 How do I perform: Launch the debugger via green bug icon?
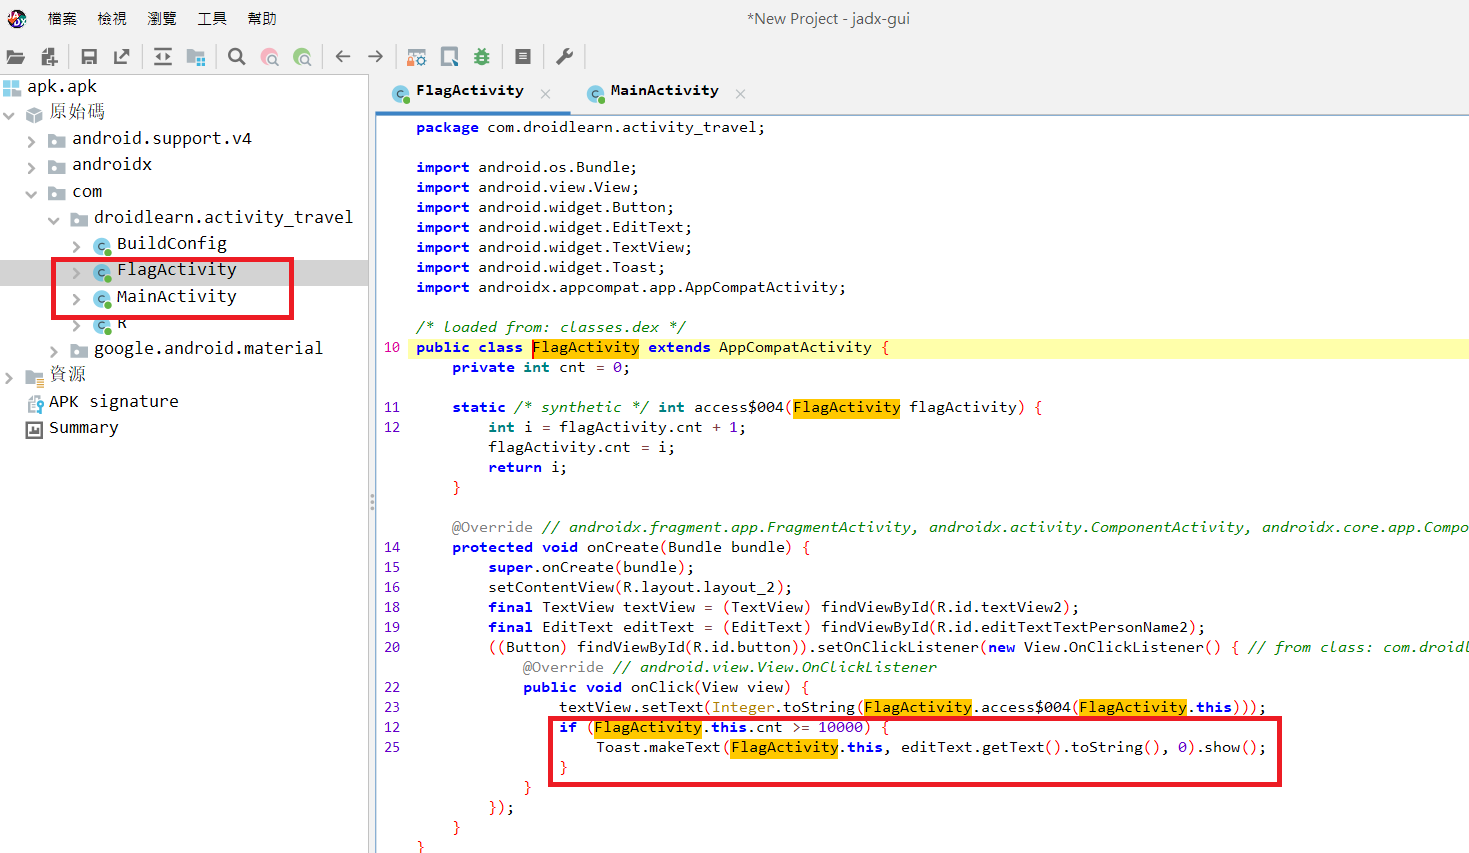482,57
